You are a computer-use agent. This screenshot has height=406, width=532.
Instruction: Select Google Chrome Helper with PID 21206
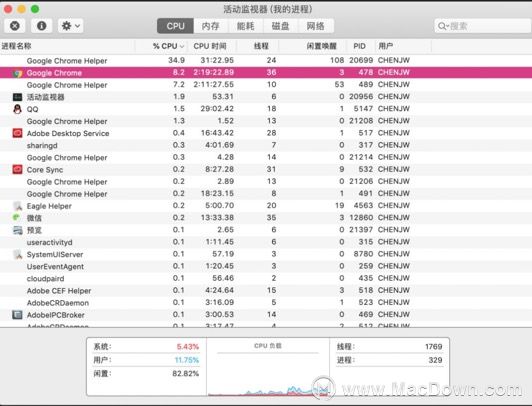pos(266,181)
